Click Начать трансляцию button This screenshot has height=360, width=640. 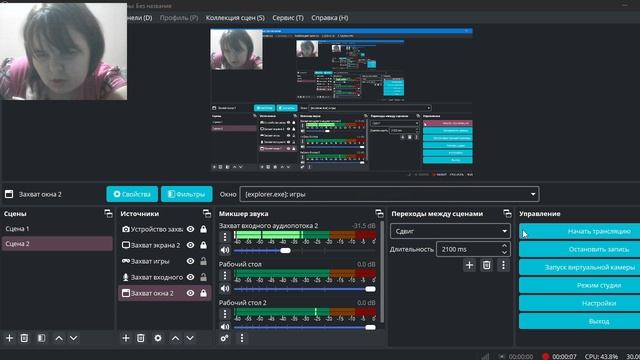coord(580,231)
